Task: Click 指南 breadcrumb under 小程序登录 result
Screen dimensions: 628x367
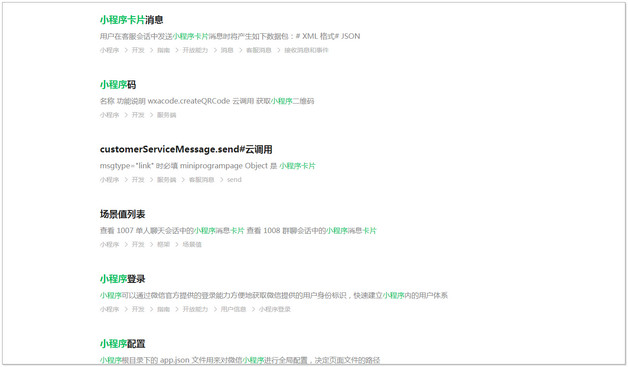Action: tap(163, 309)
